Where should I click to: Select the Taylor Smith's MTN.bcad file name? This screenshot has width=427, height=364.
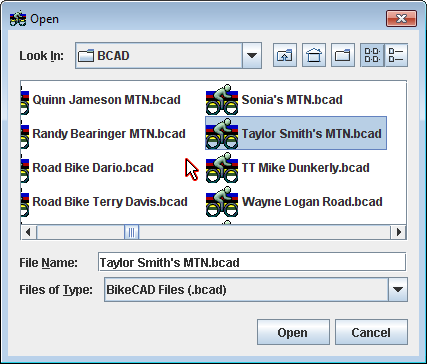[312, 134]
